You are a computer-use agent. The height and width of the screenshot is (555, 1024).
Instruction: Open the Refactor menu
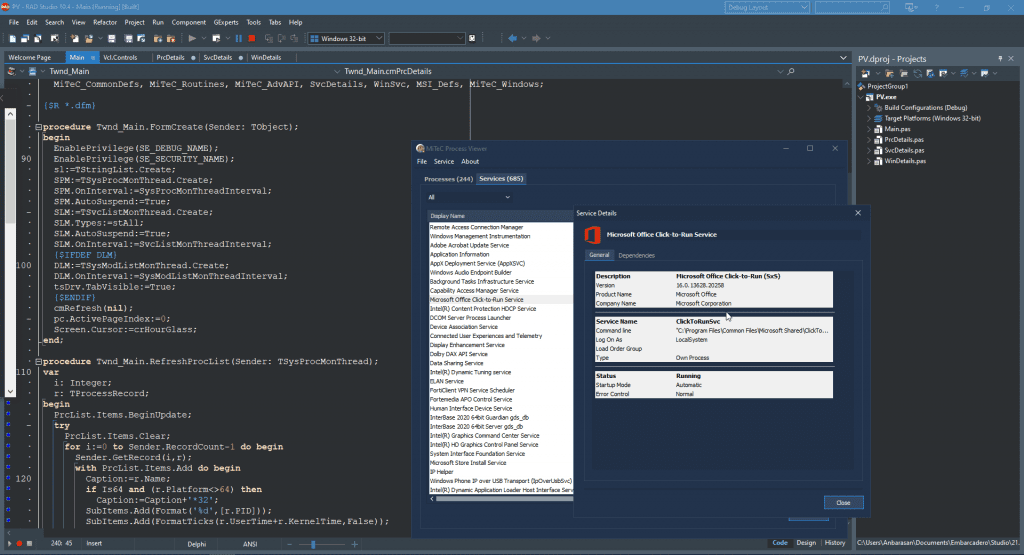click(x=104, y=22)
